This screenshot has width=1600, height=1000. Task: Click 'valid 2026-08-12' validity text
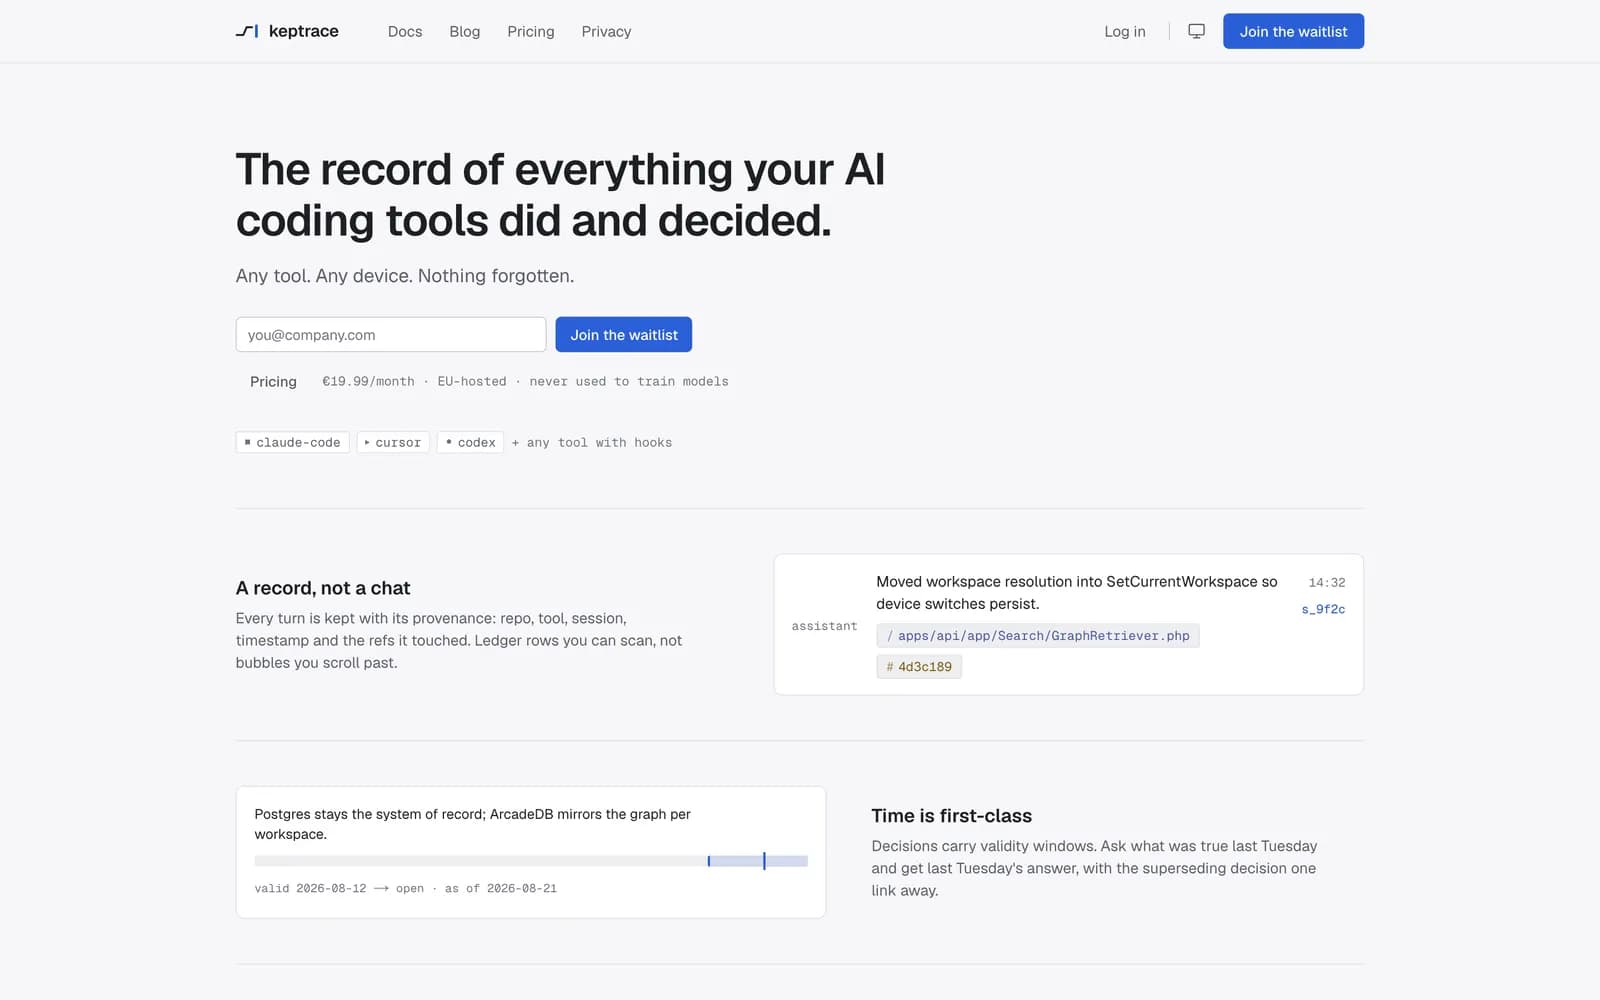coord(310,888)
